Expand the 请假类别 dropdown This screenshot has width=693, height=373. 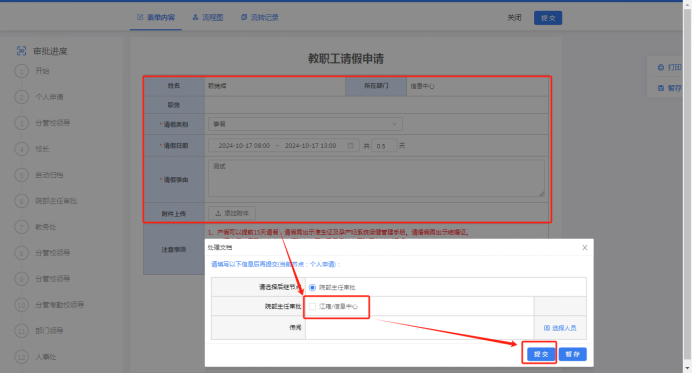pyautogui.click(x=305, y=124)
